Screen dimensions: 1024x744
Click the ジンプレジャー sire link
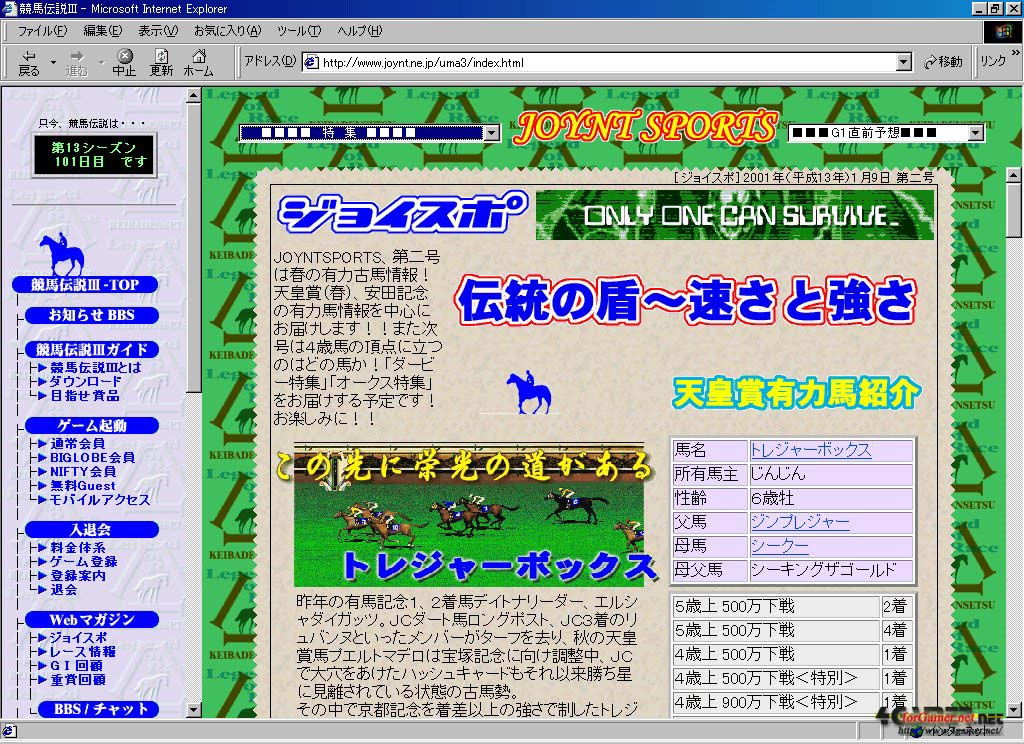[800, 522]
